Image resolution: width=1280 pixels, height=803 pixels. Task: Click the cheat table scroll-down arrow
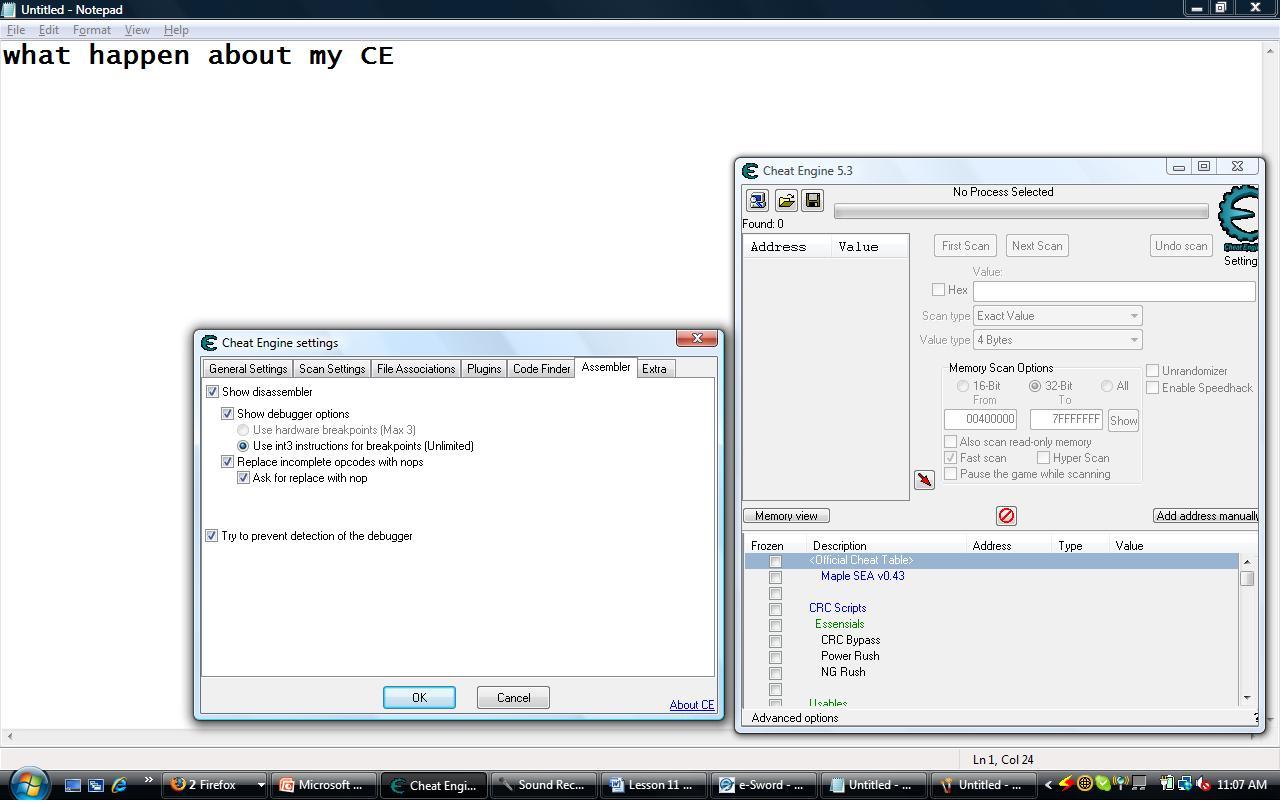click(x=1247, y=697)
